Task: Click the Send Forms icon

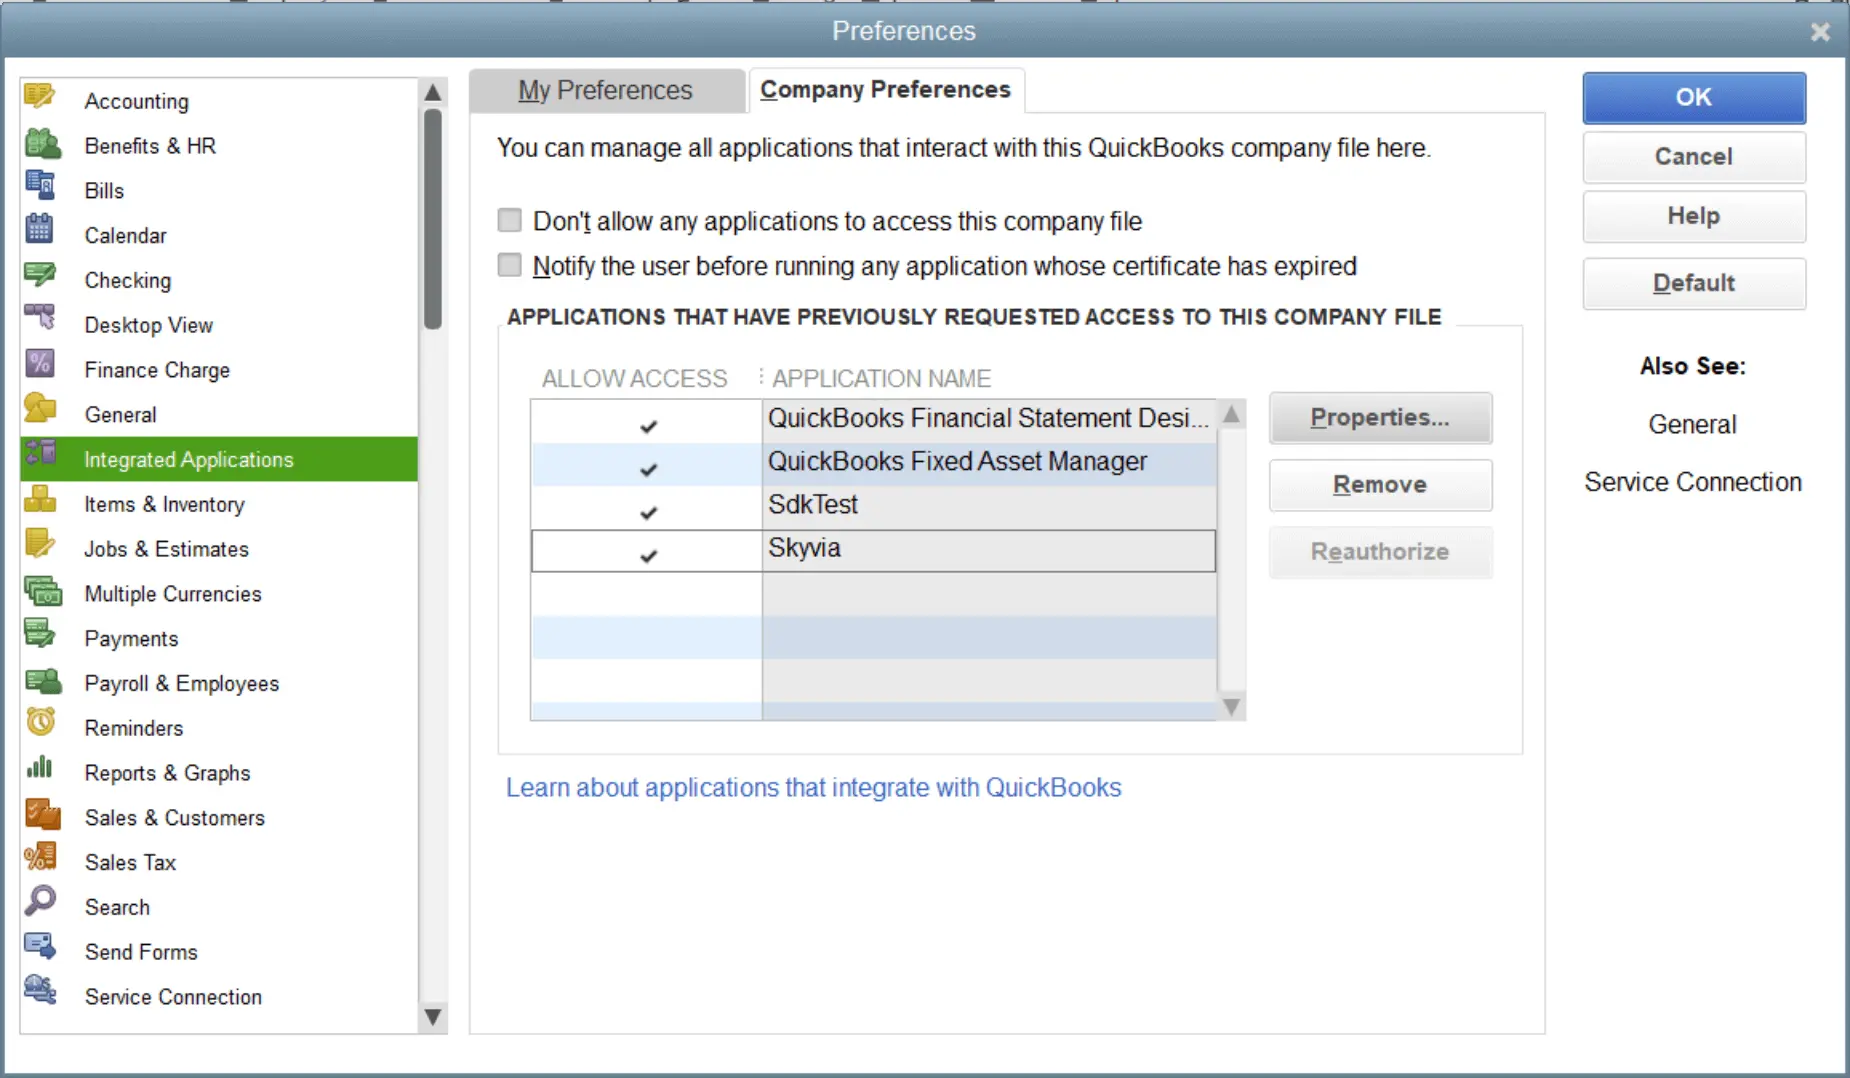Action: [40, 945]
